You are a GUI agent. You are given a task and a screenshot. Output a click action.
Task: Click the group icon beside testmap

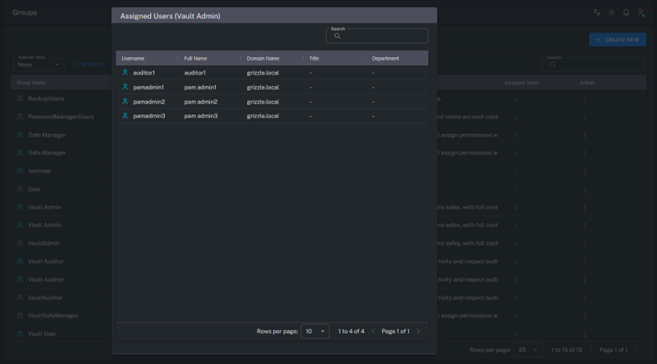tap(20, 170)
